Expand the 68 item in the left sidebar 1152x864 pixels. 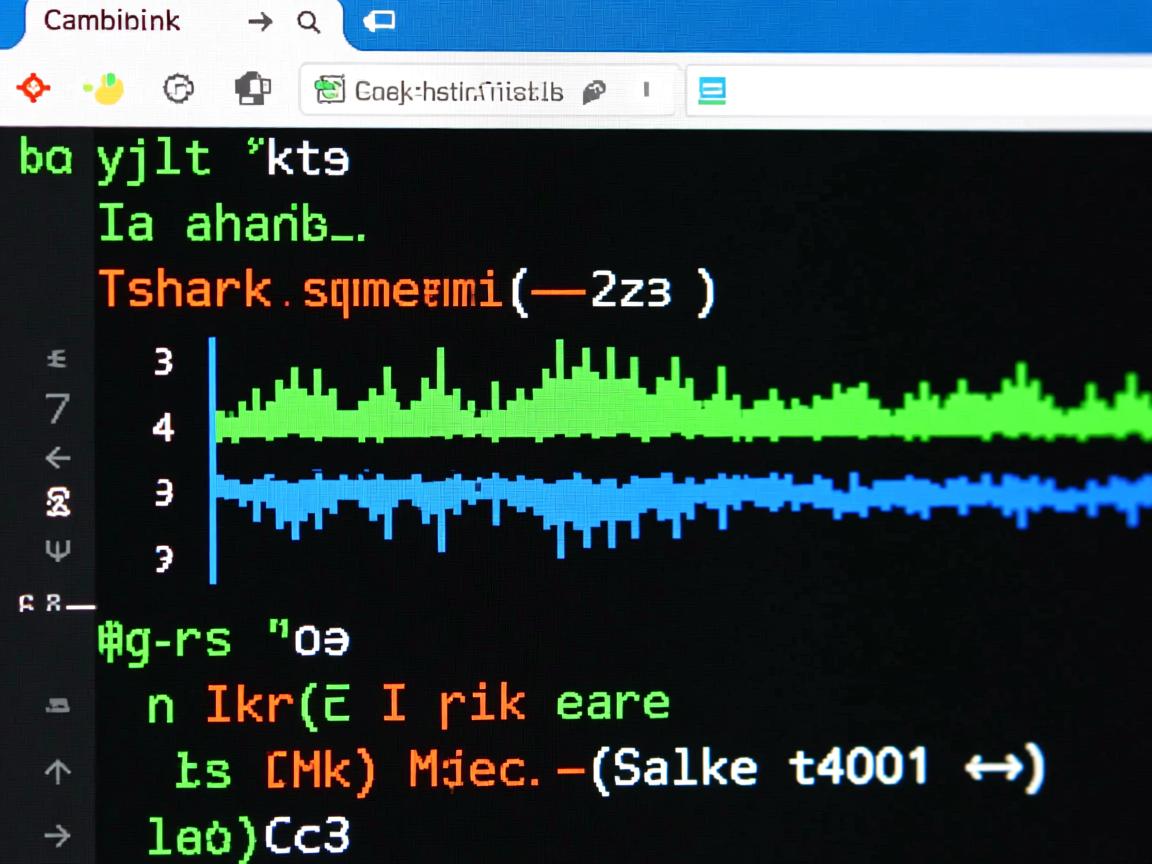coord(40,604)
